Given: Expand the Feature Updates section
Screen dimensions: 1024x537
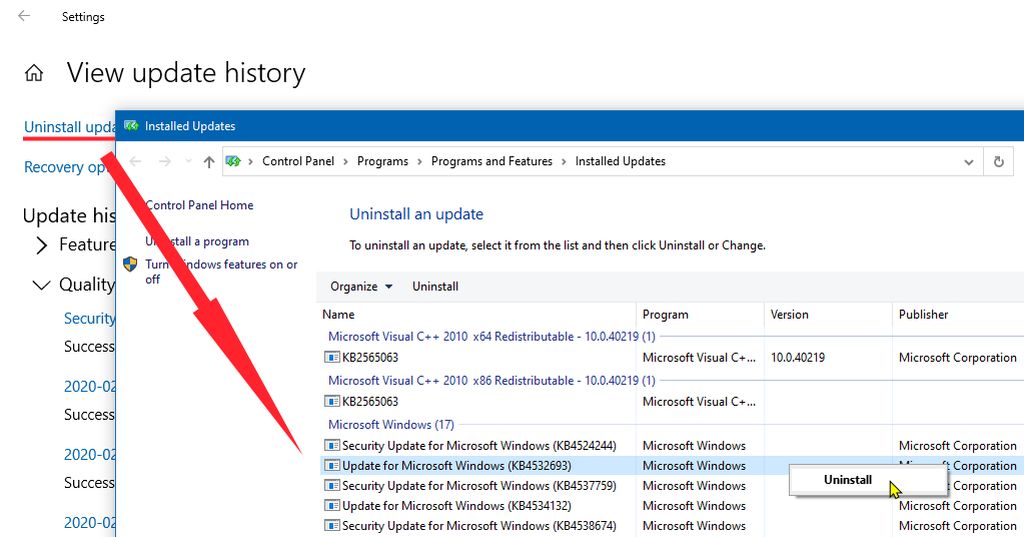Looking at the screenshot, I should [x=41, y=245].
